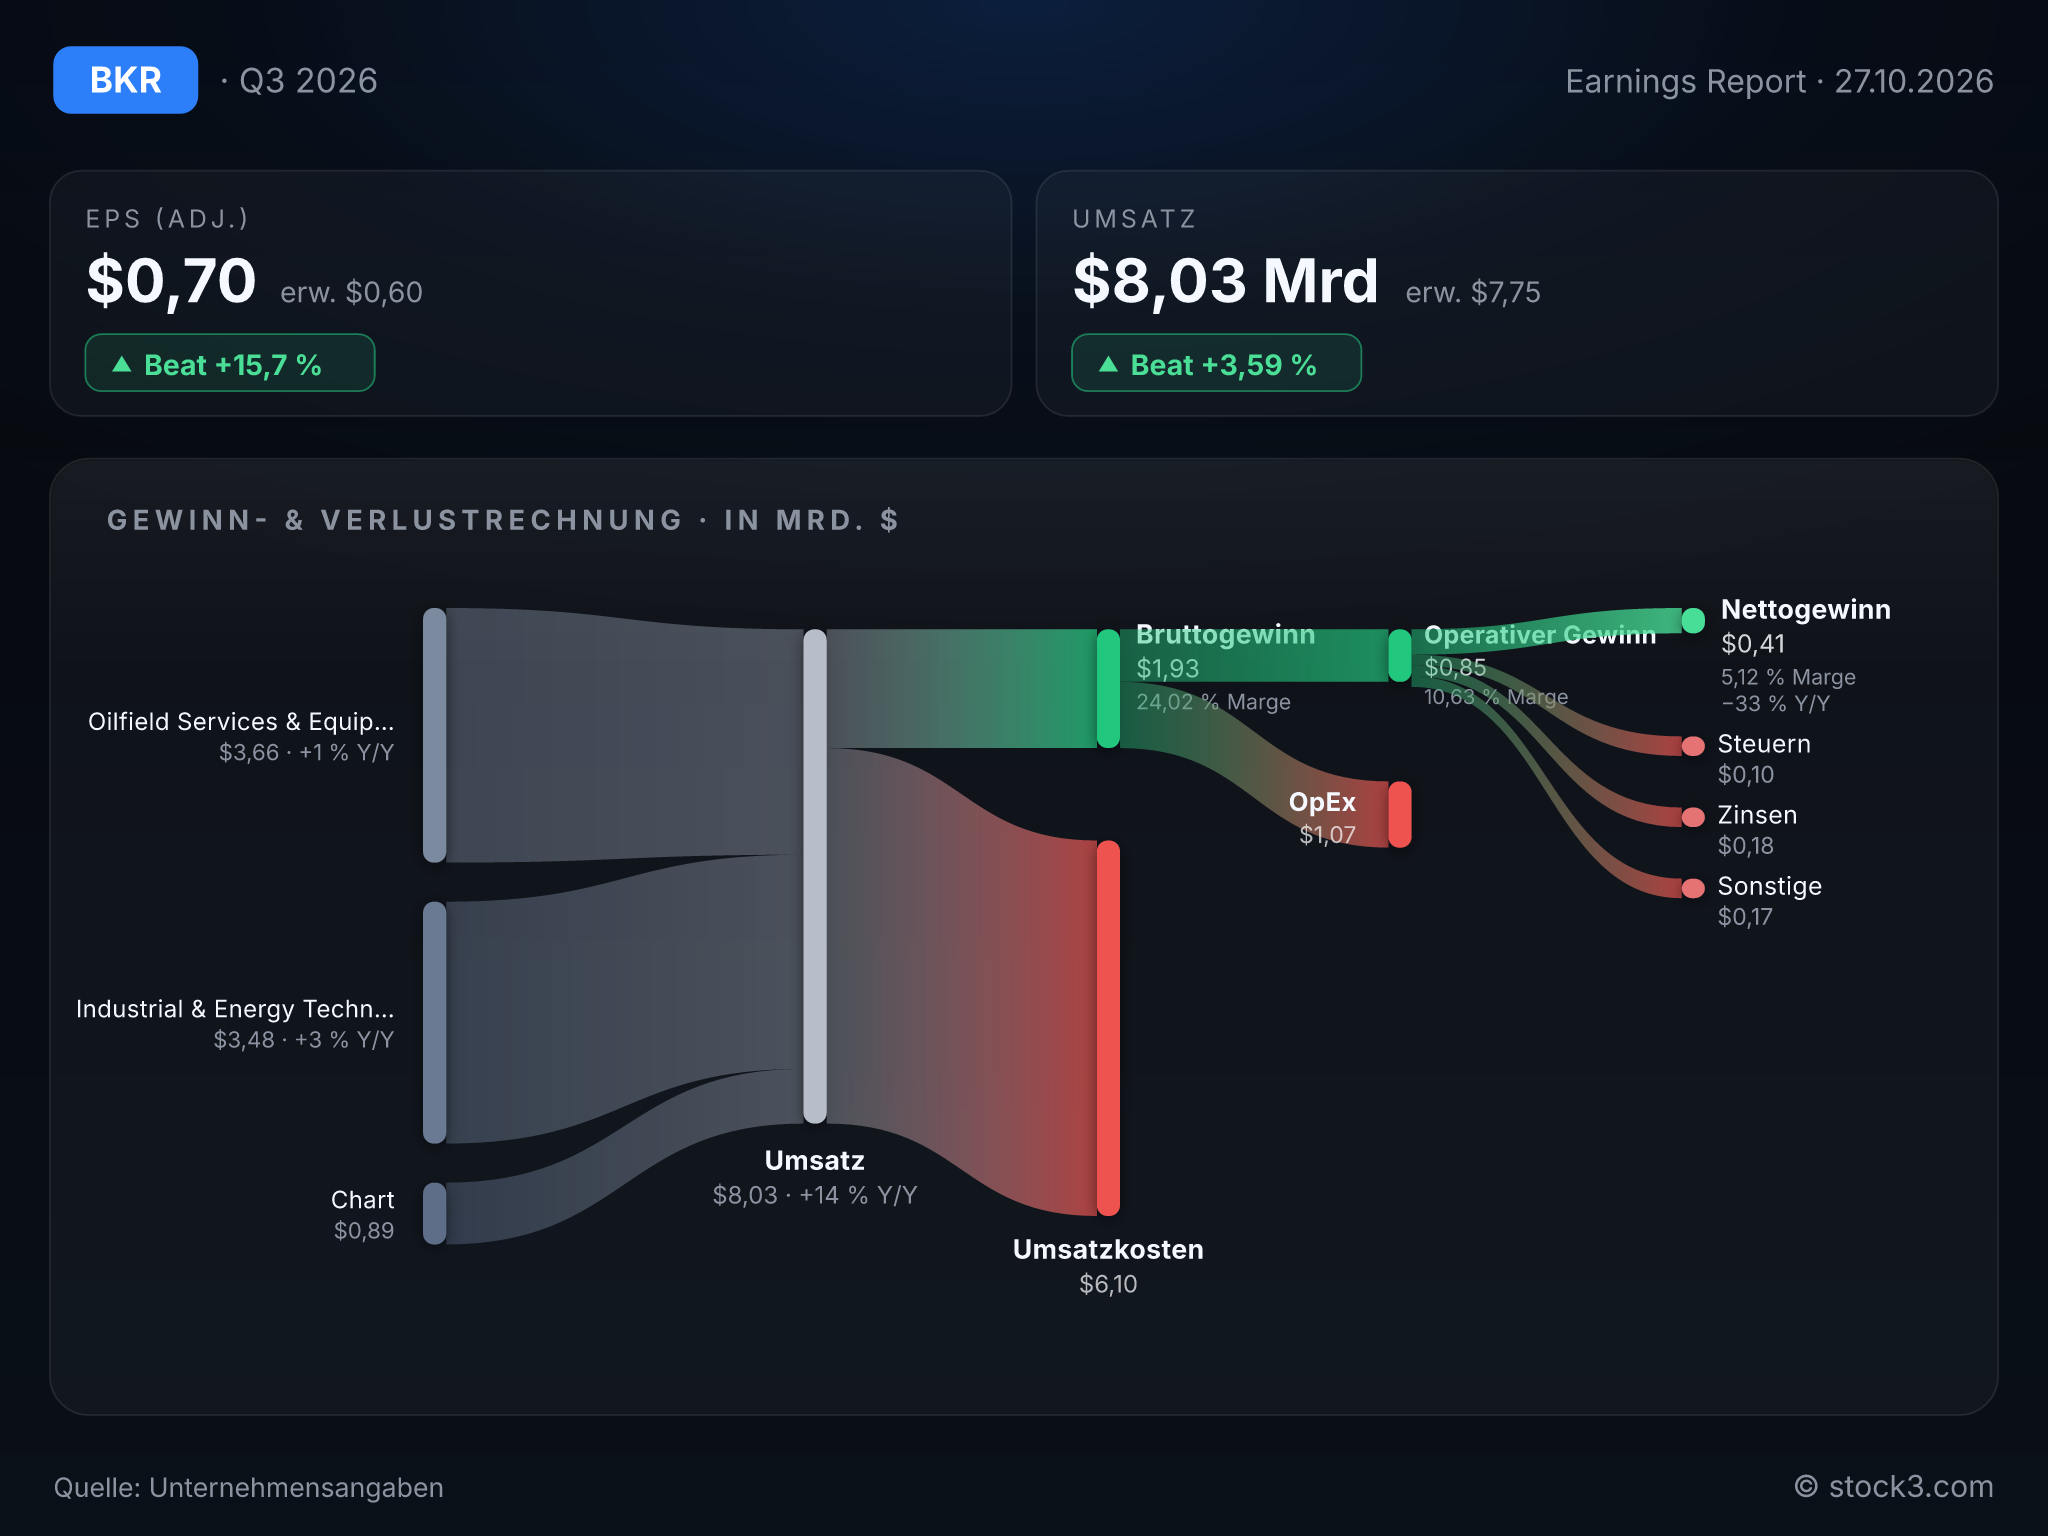Screen dimensions: 2048x1536
Task: Click the $3,66 · +1 % Y/Y value
Action: pos(306,752)
